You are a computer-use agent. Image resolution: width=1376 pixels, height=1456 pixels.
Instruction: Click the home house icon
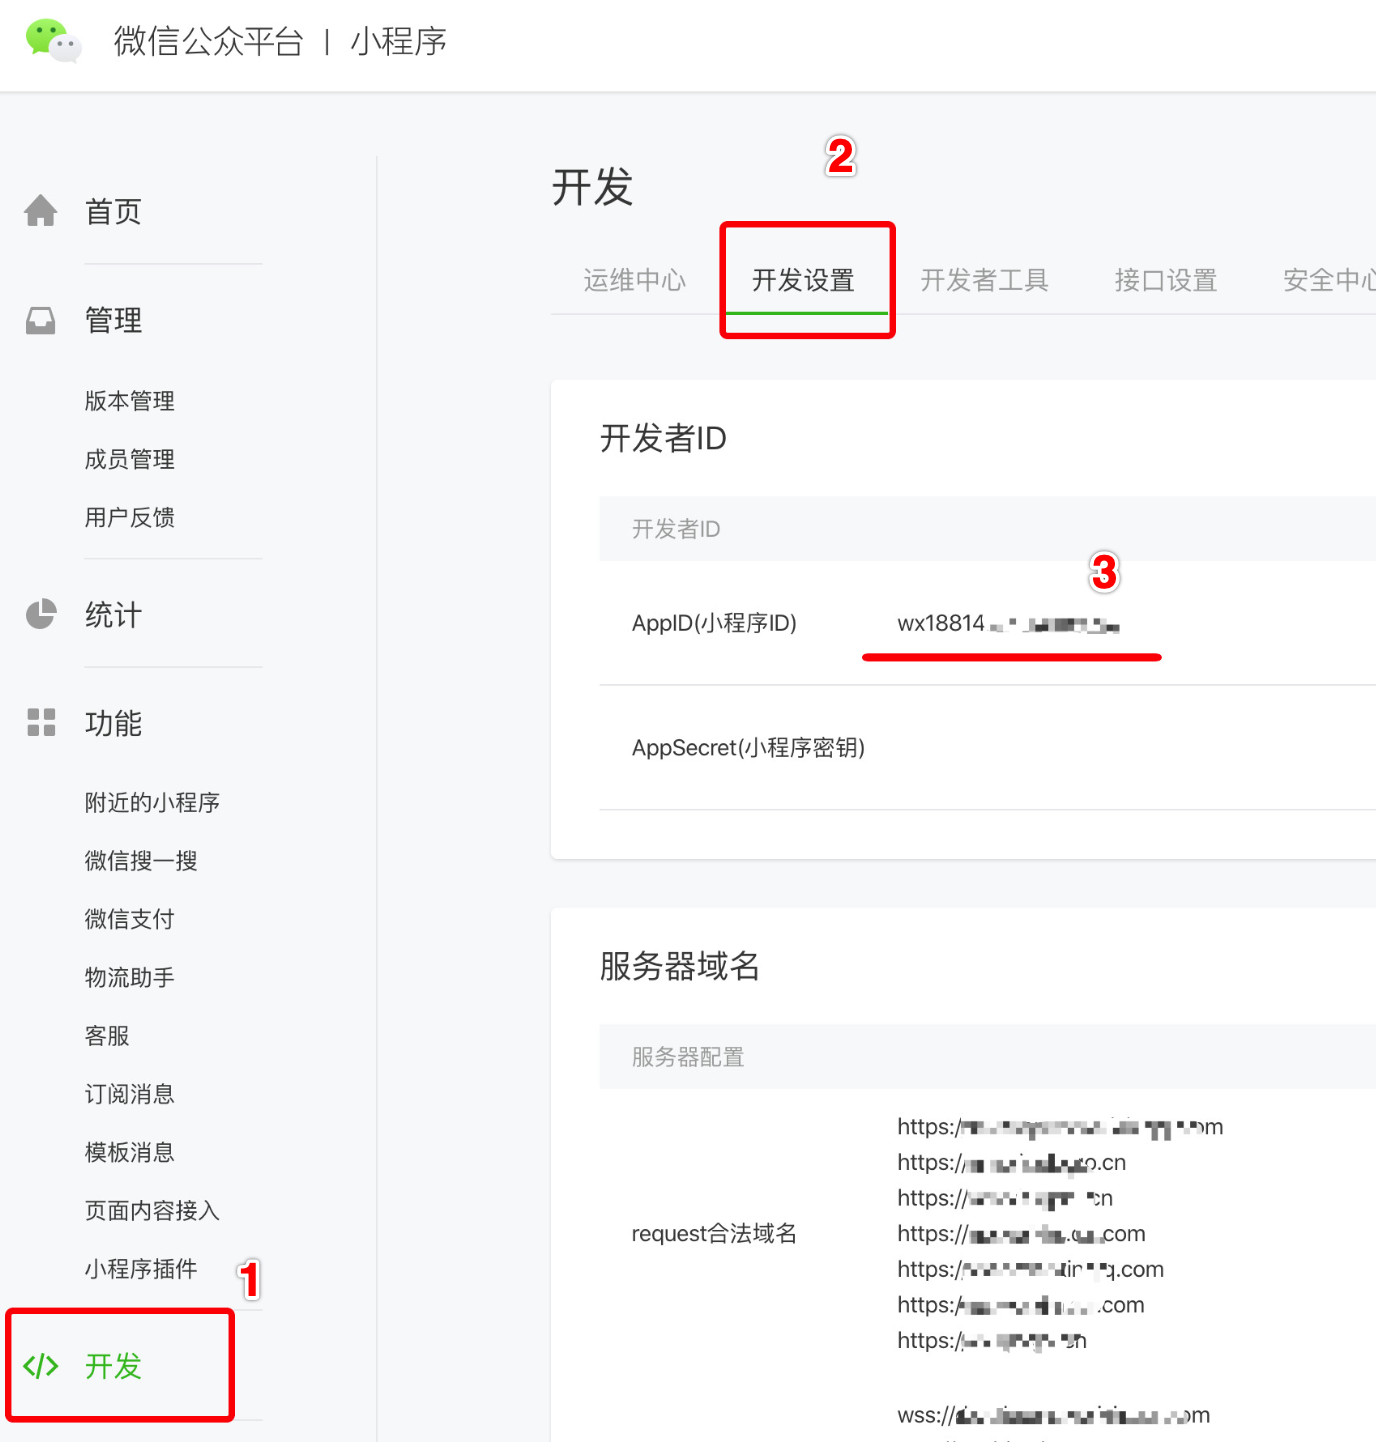(x=41, y=211)
